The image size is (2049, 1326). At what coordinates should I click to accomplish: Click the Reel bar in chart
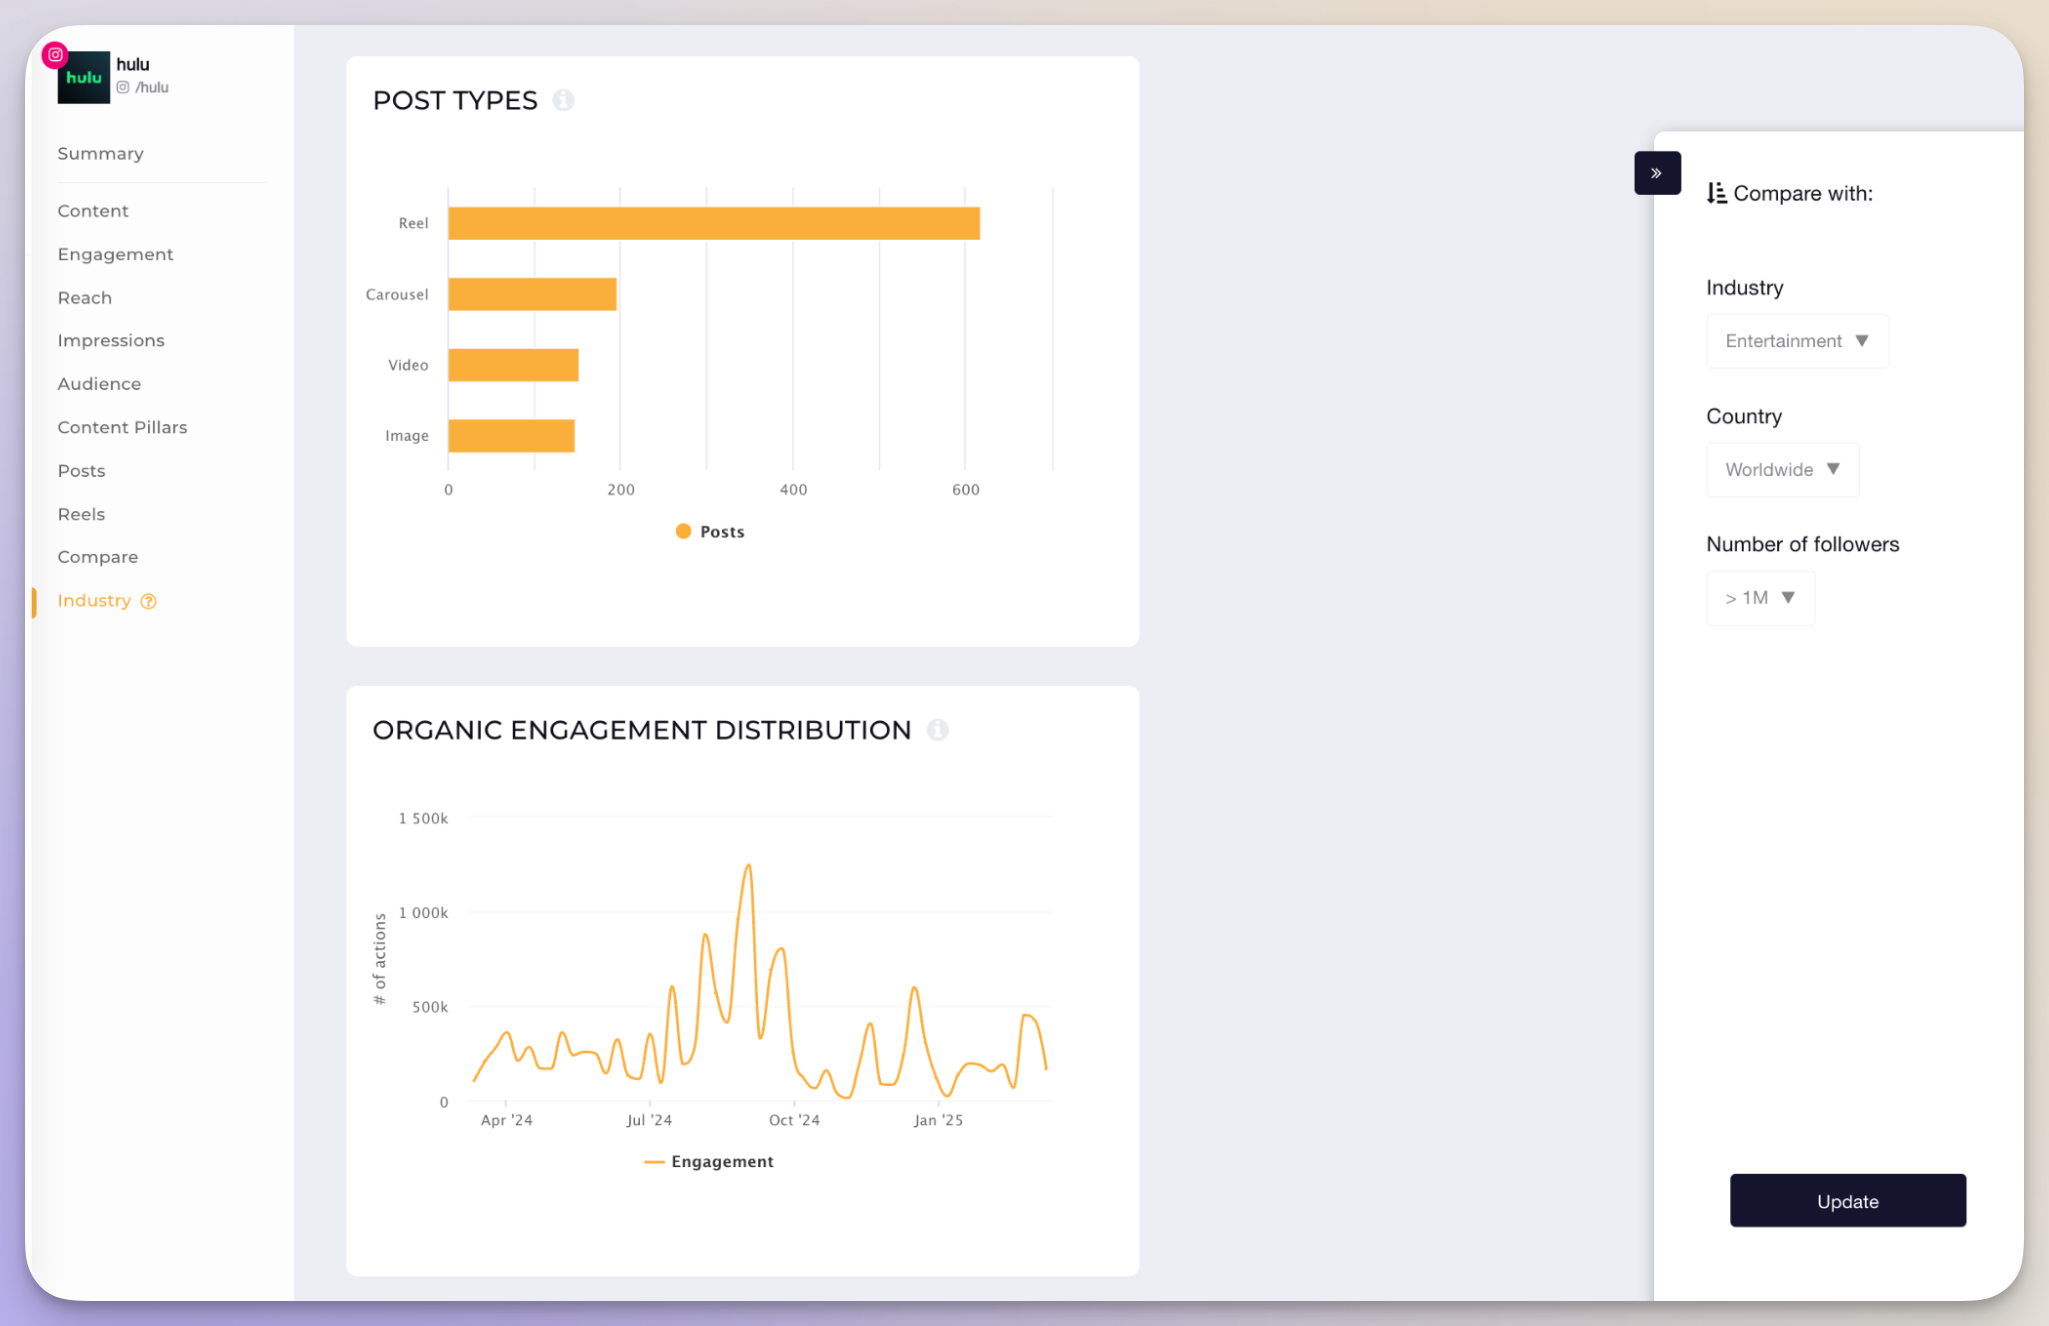click(x=714, y=223)
